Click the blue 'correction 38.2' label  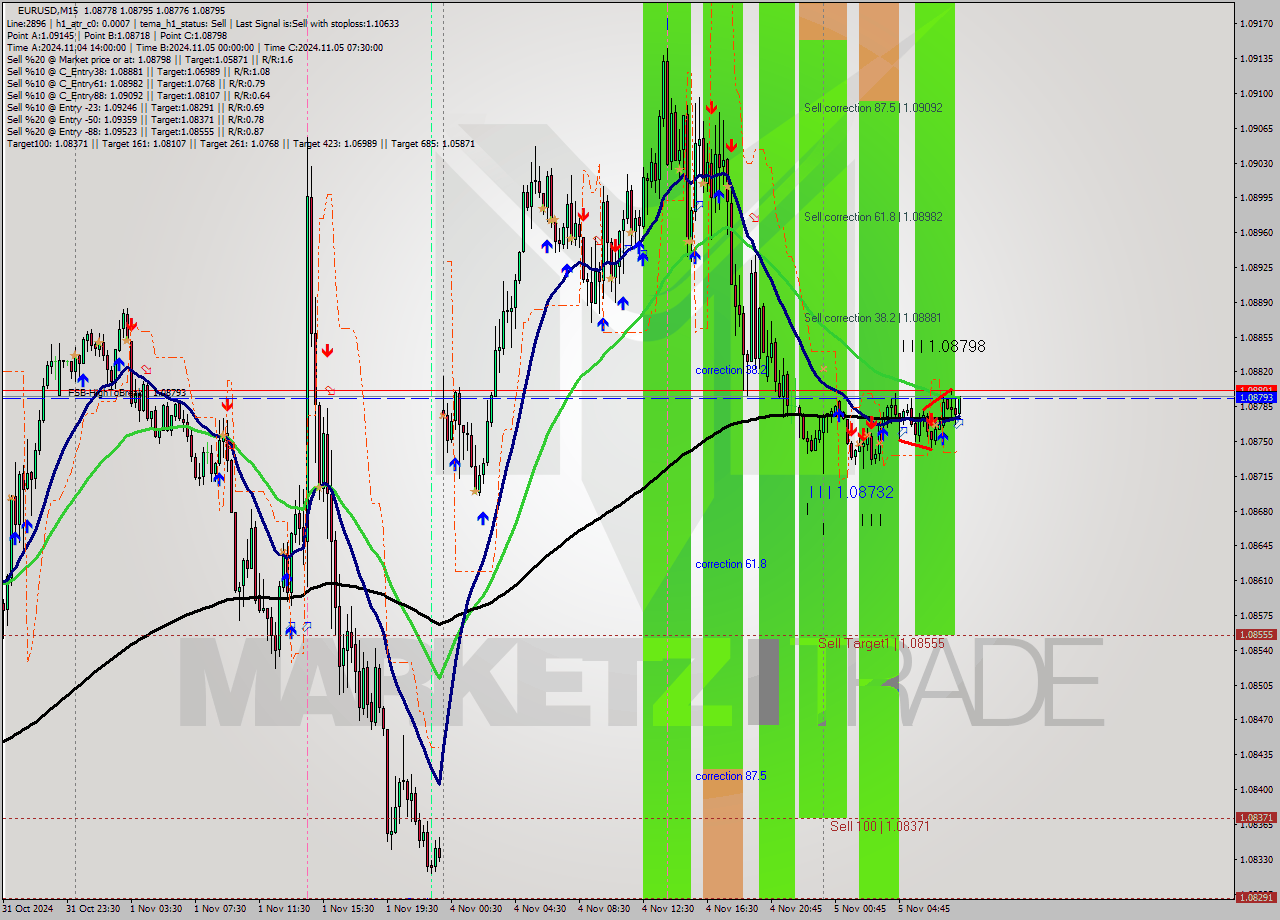point(731,370)
